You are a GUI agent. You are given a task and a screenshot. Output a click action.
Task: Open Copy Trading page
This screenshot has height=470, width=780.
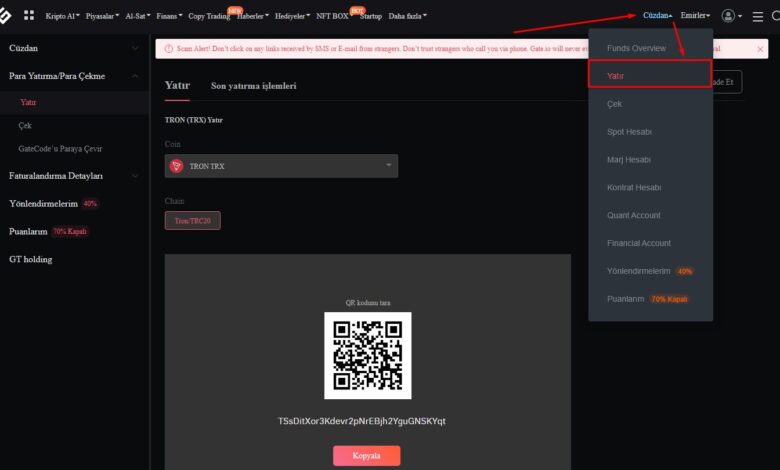pyautogui.click(x=209, y=16)
